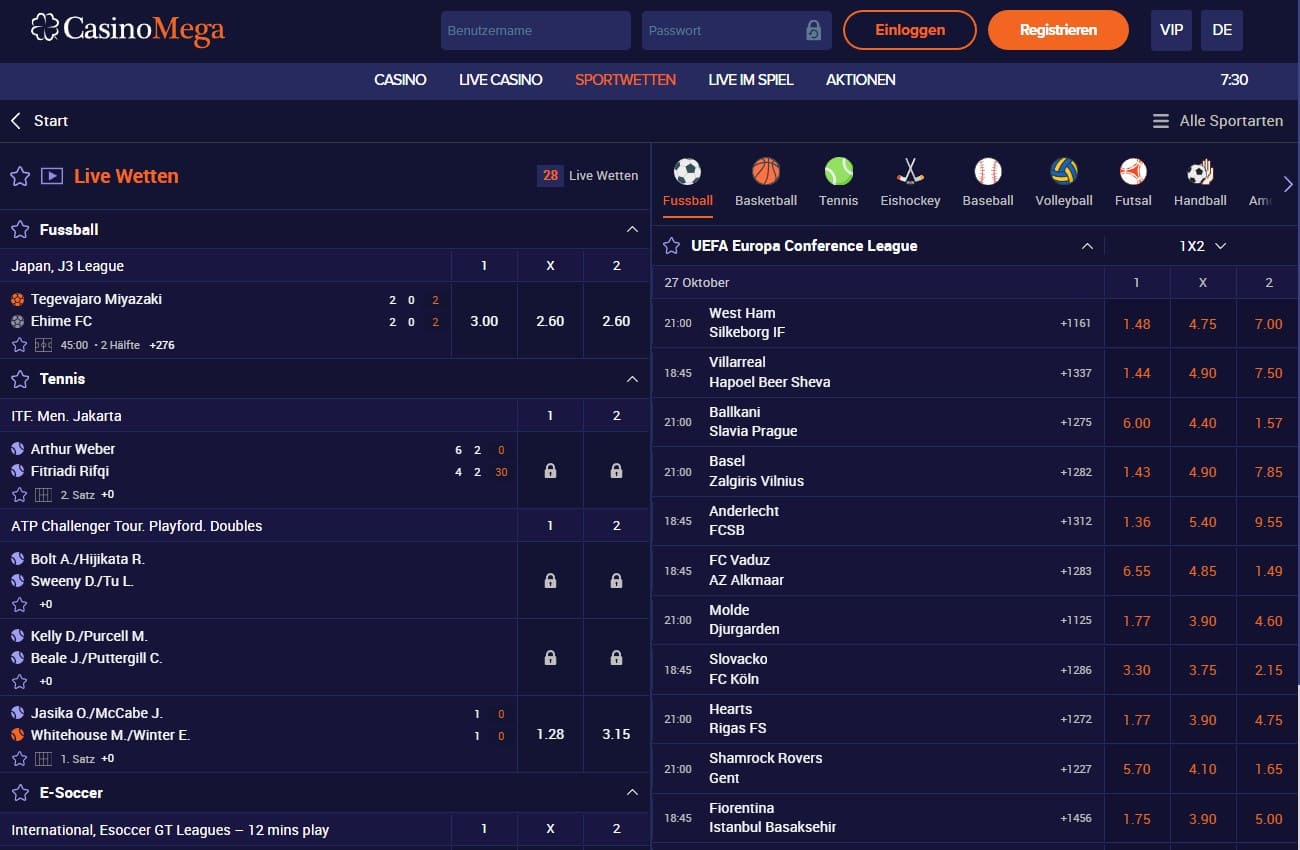This screenshot has height=850, width=1300.
Task: Bet on Gent win at 1.65
Action: pos(1269,769)
